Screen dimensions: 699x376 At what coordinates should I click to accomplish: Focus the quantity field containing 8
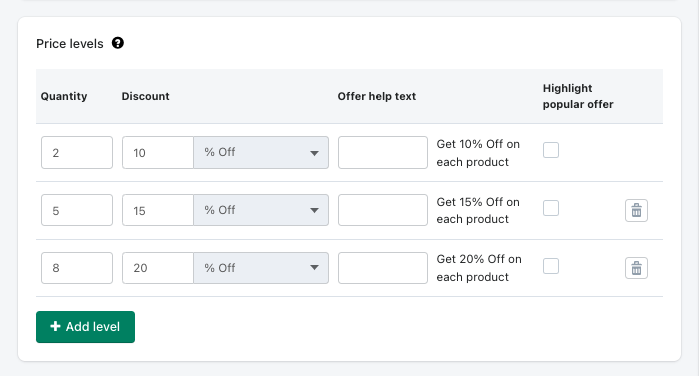[77, 268]
